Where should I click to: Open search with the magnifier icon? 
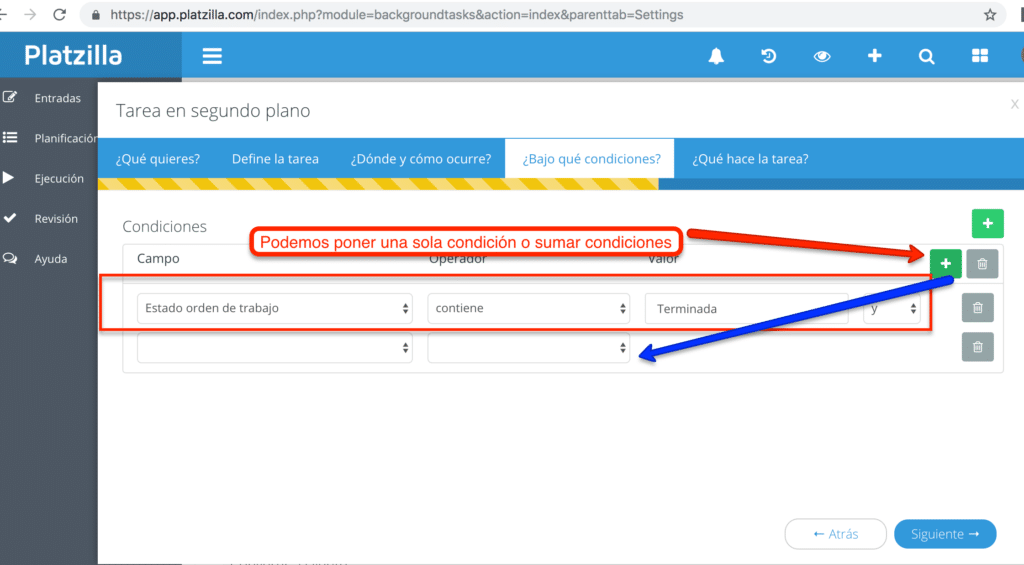tap(926, 56)
